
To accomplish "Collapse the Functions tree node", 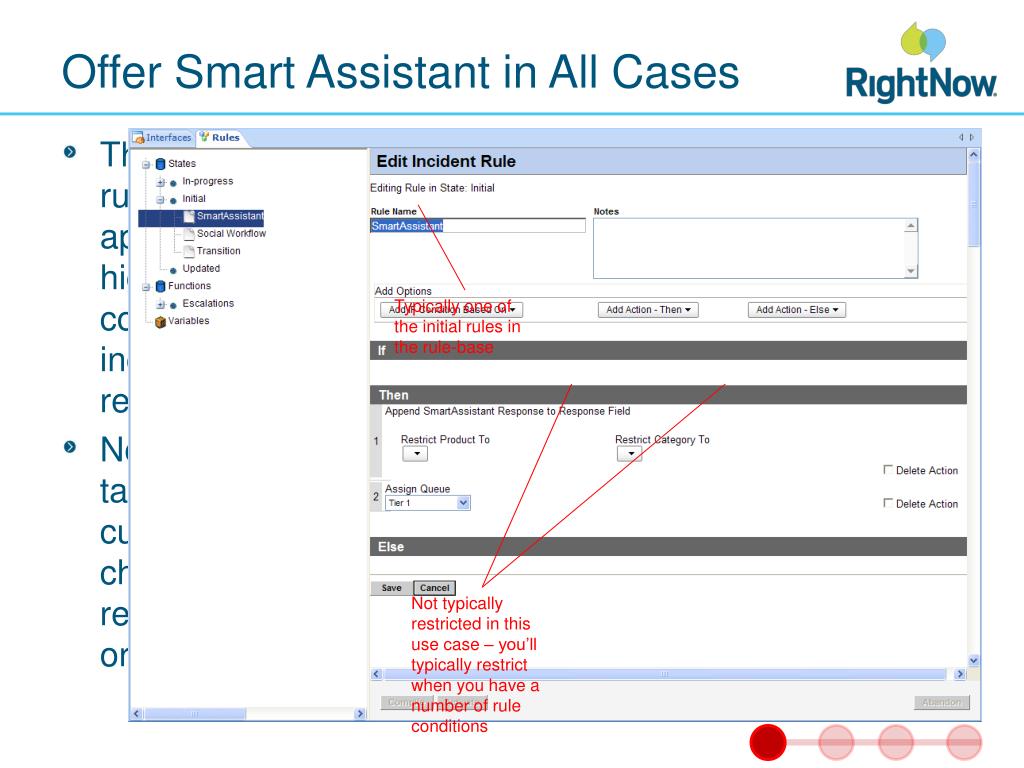I will 146,287.
